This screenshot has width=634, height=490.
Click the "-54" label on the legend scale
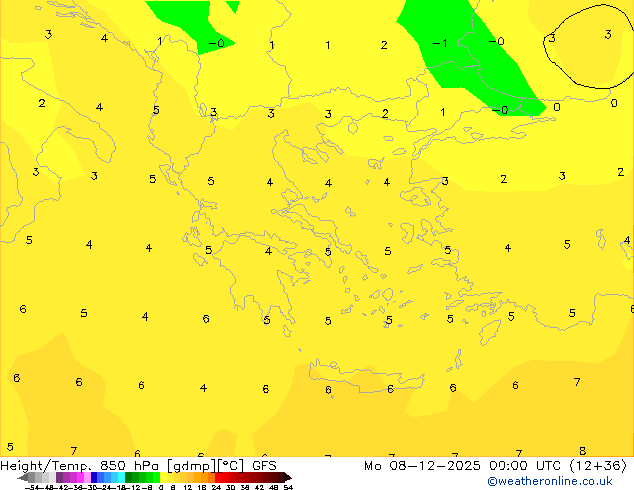tap(32, 487)
